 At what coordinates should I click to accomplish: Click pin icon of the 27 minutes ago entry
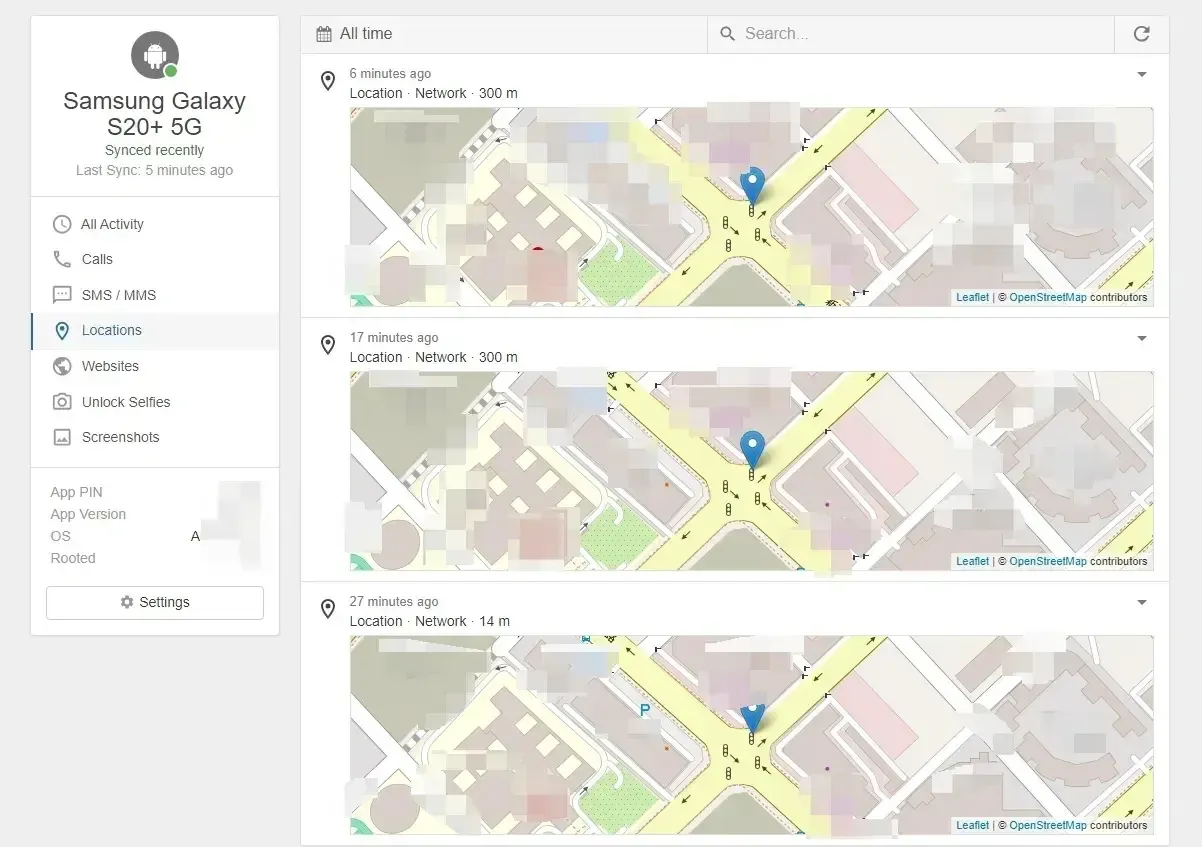pos(327,609)
